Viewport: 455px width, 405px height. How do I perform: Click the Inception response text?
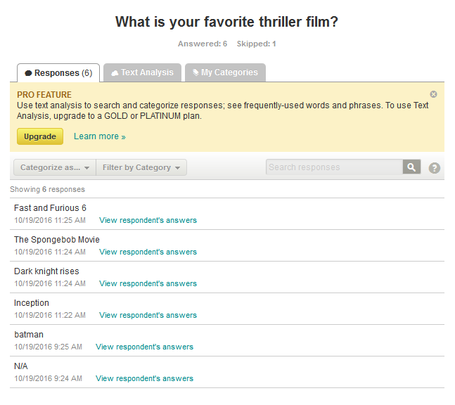31,303
